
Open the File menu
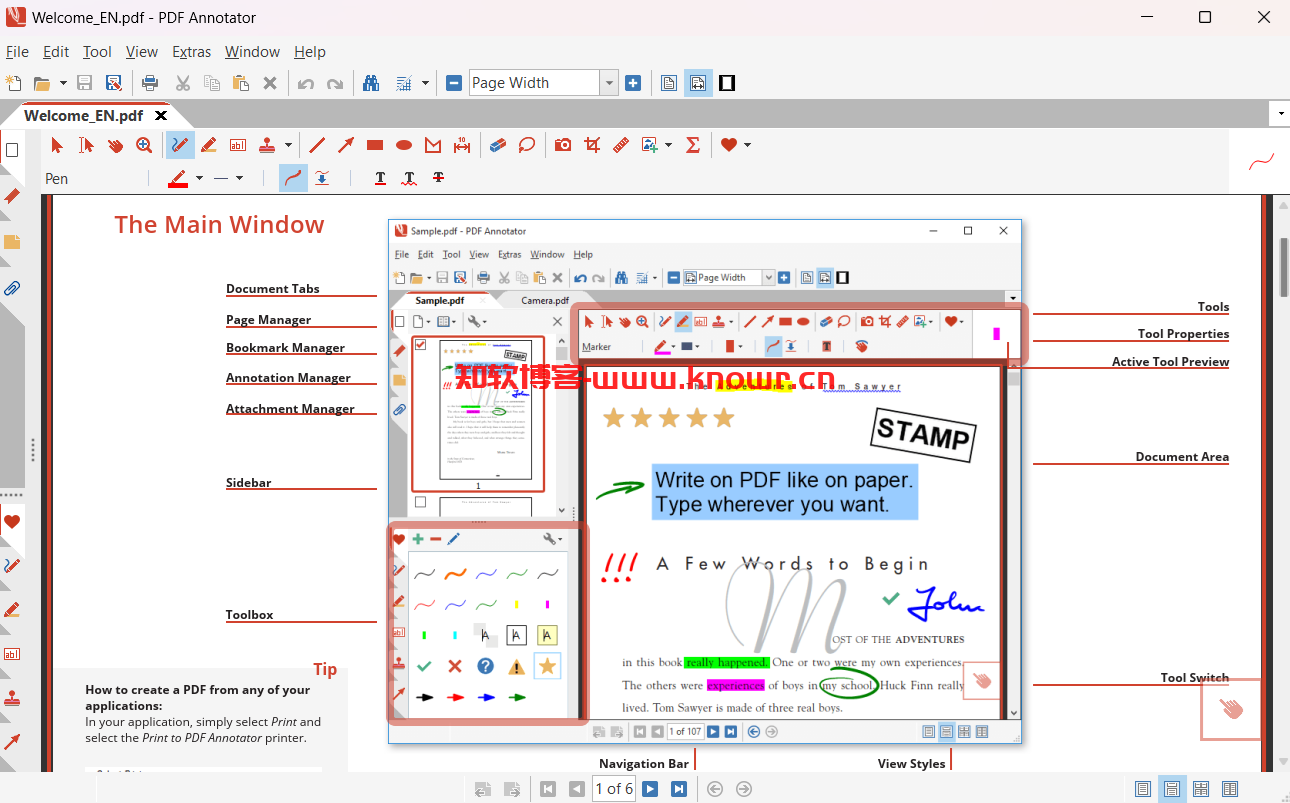click(17, 52)
